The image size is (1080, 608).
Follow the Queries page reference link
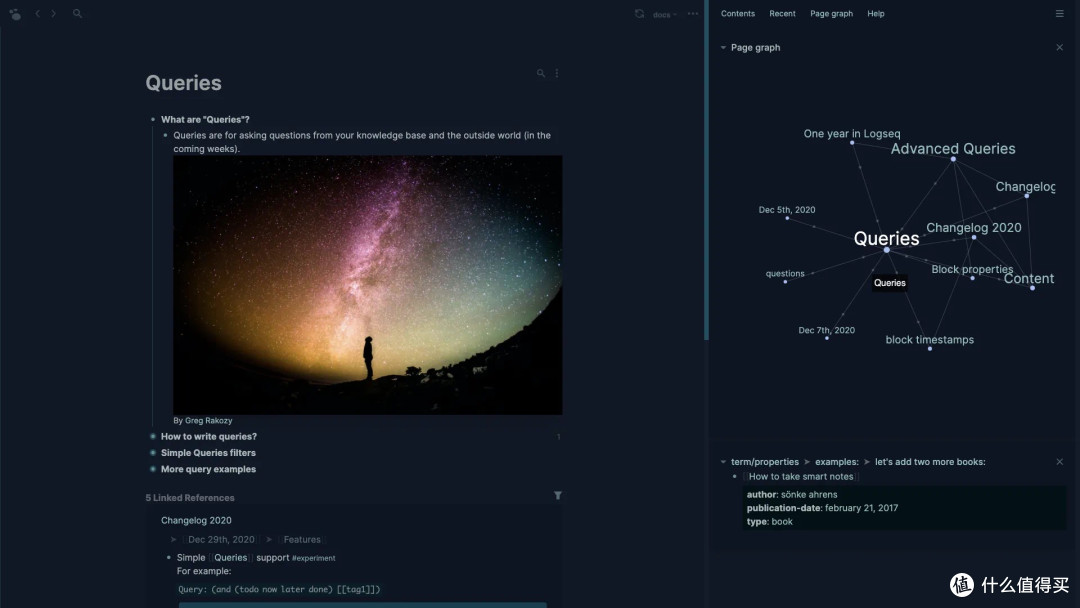(230, 558)
